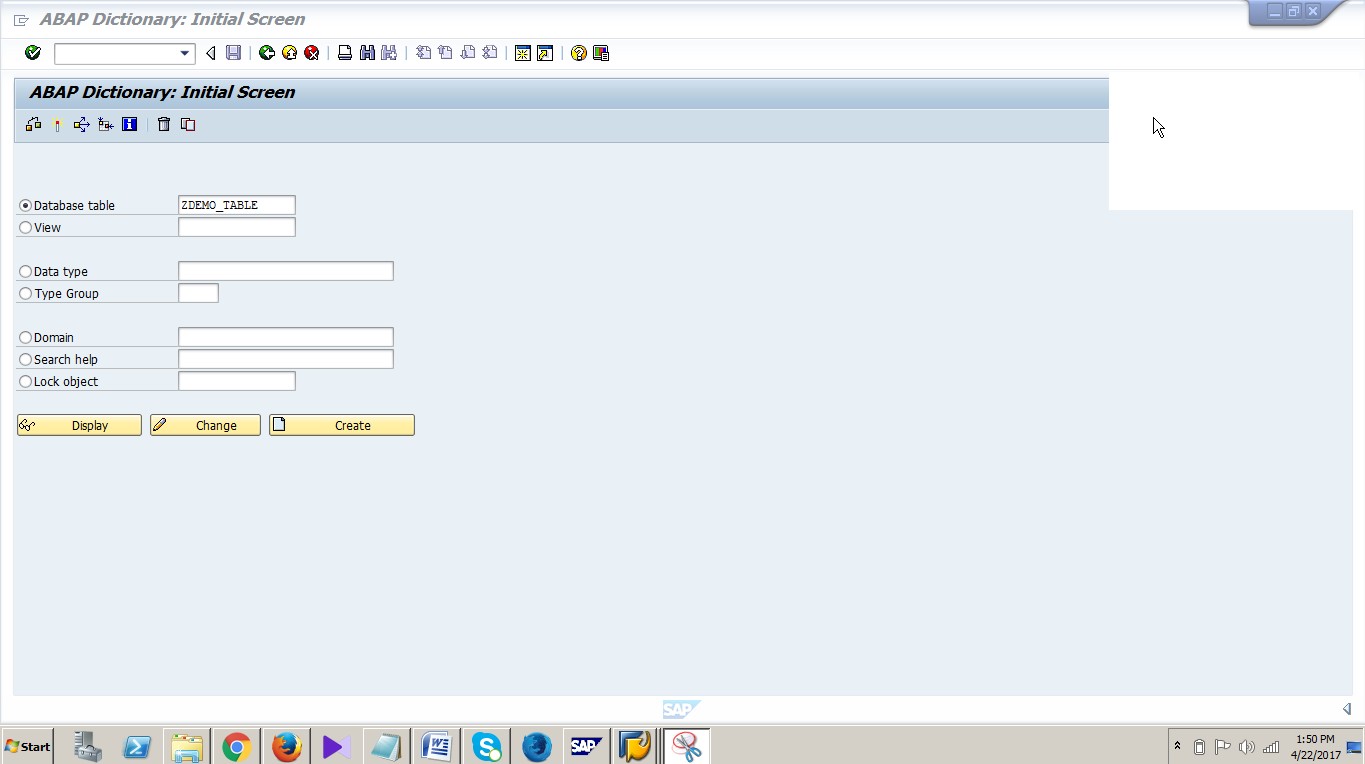
Task: Choose the Data type radio button
Action: (24, 271)
